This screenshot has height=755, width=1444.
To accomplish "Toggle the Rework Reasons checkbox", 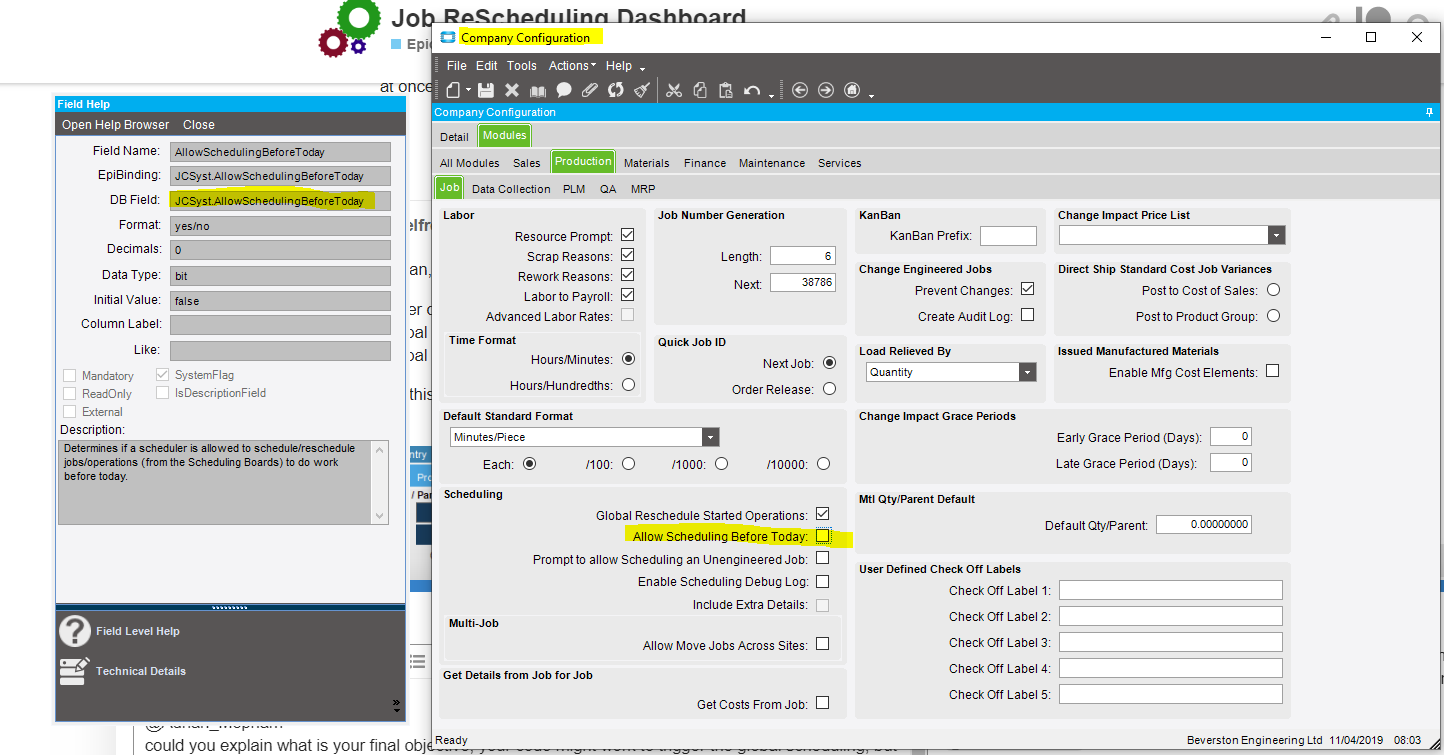I will click(x=627, y=275).
